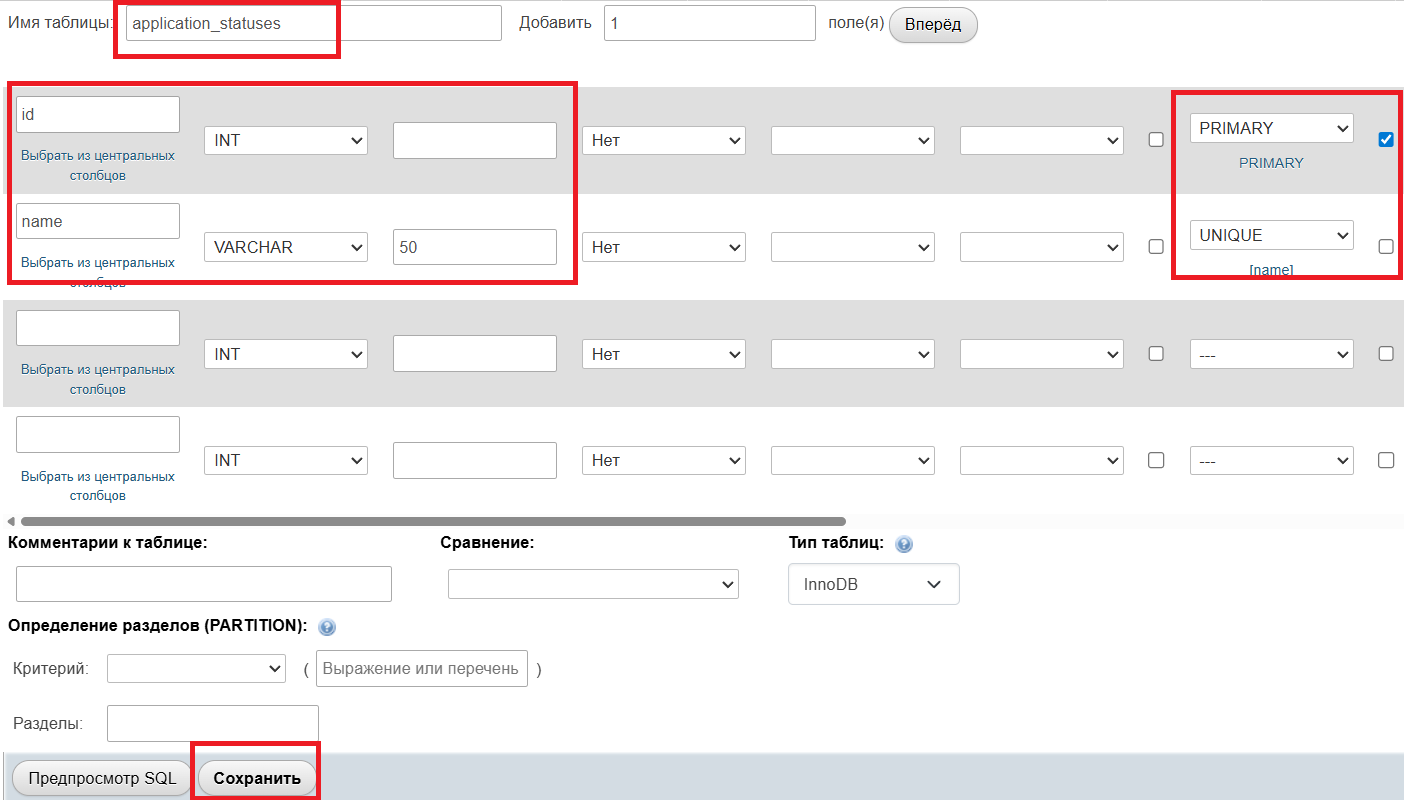
Task: Open the Сравнение collation dropdown
Action: (x=592, y=584)
